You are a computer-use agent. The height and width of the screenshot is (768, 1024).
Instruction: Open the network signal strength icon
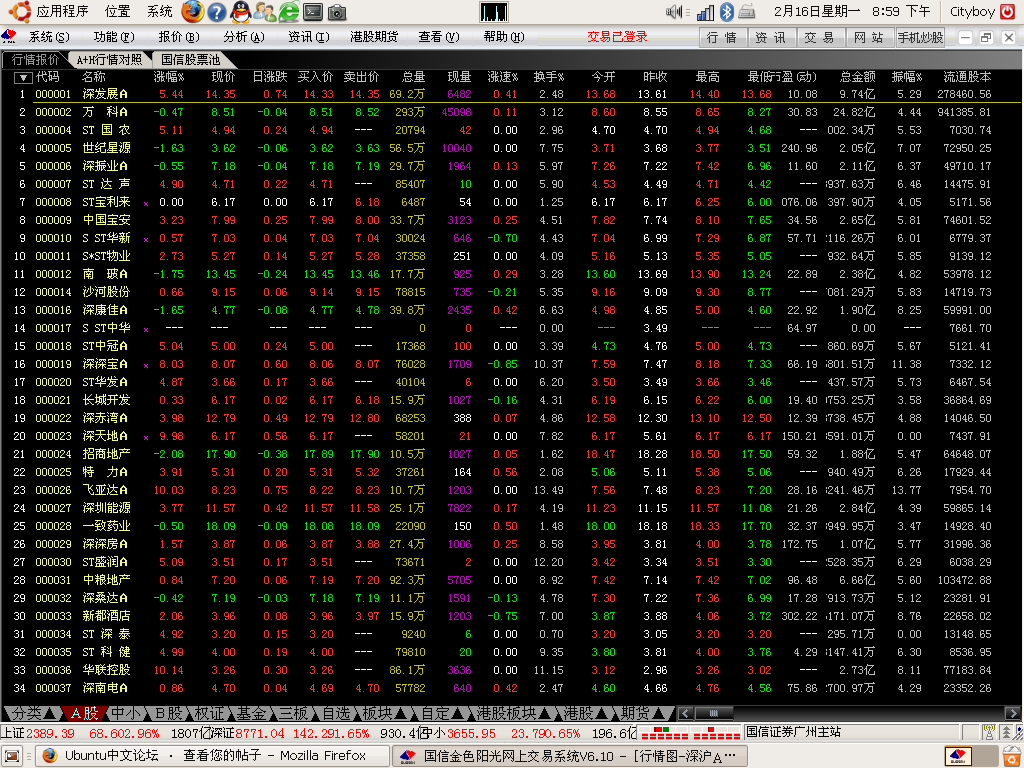(x=705, y=12)
